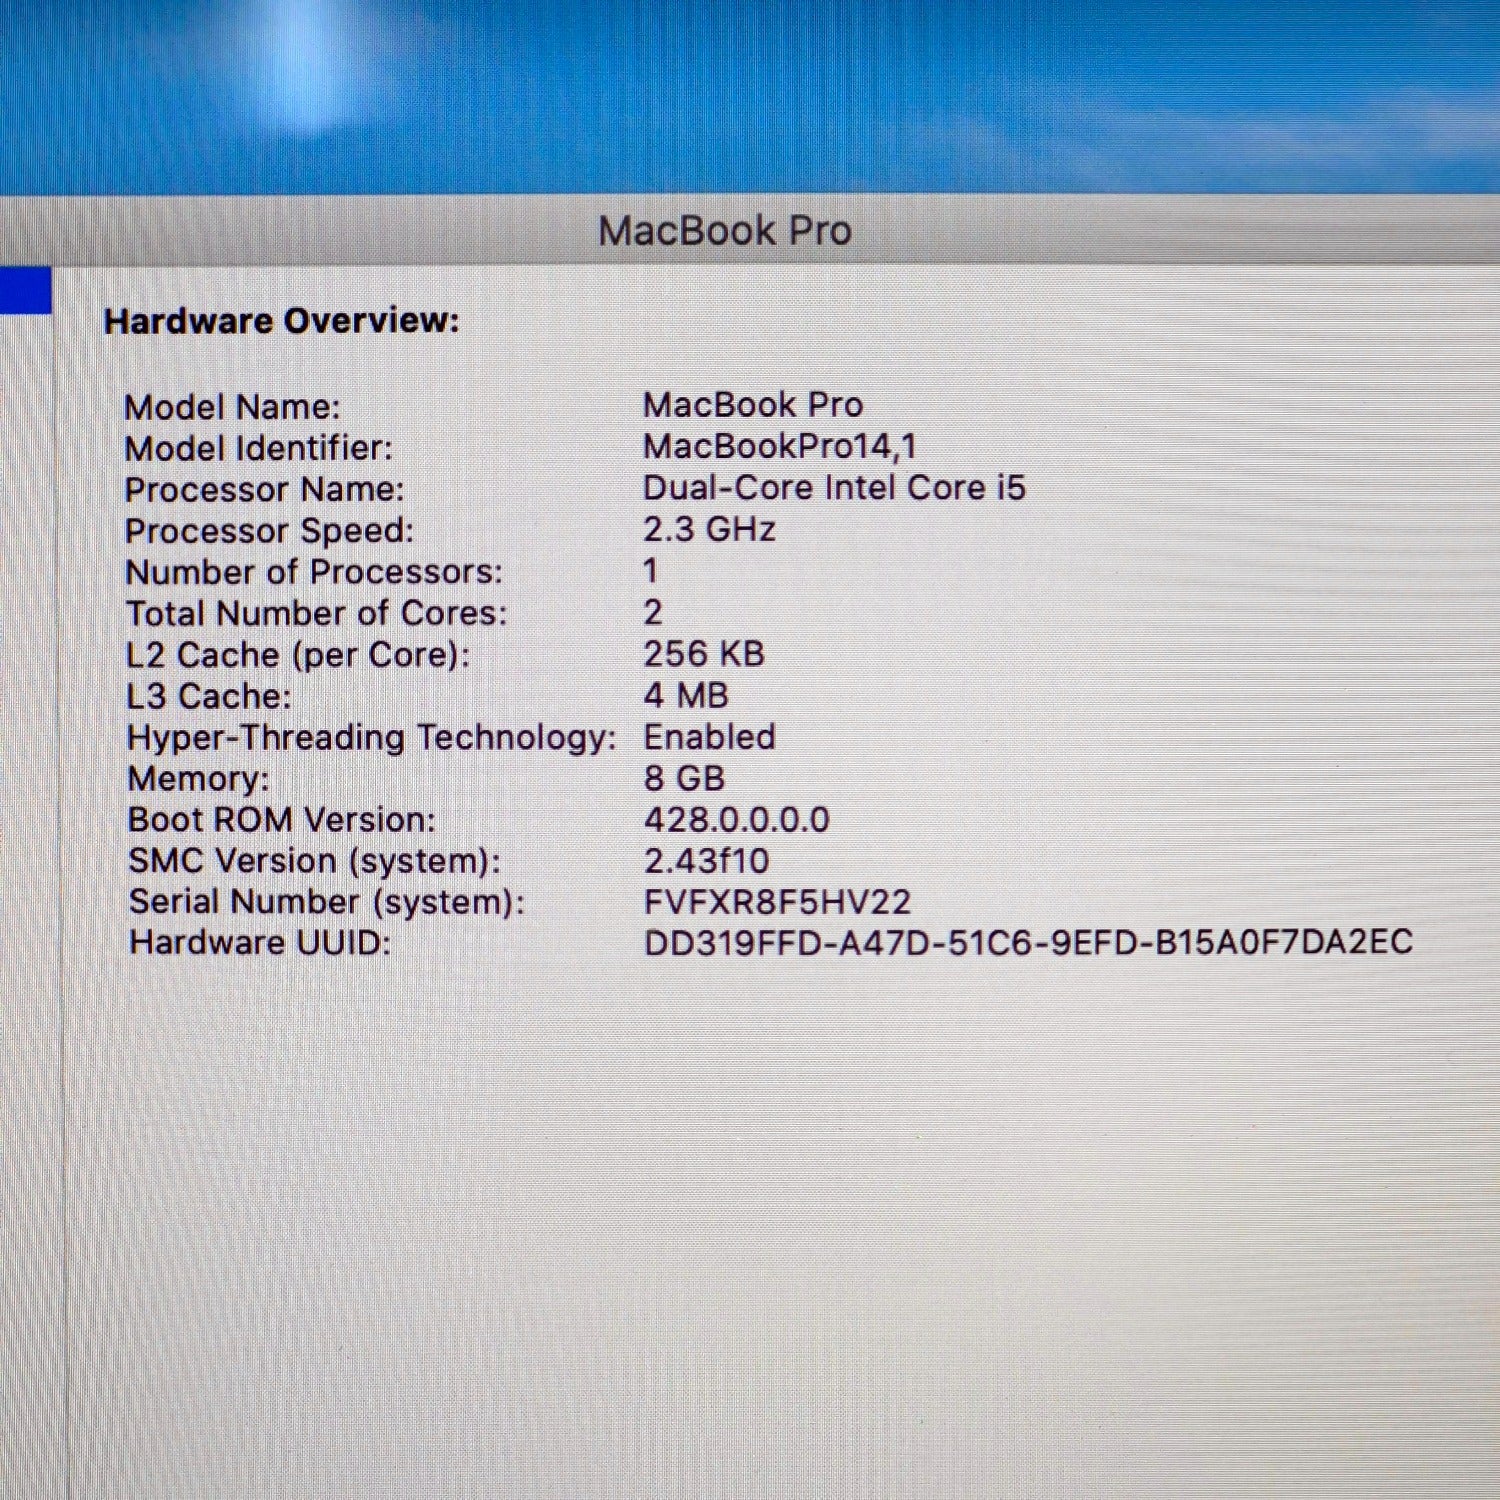1500x1500 pixels.
Task: Click the L2 Cache (per Core) label
Action: pyautogui.click(x=300, y=654)
